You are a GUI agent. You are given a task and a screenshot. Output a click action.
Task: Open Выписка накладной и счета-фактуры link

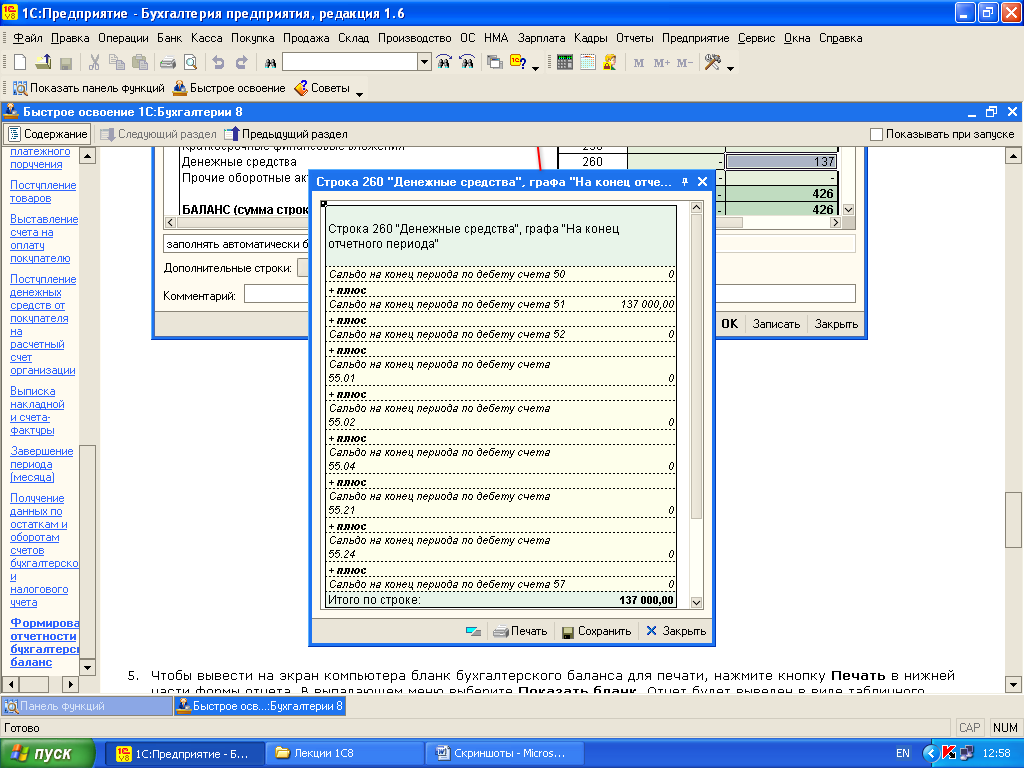pos(37,411)
